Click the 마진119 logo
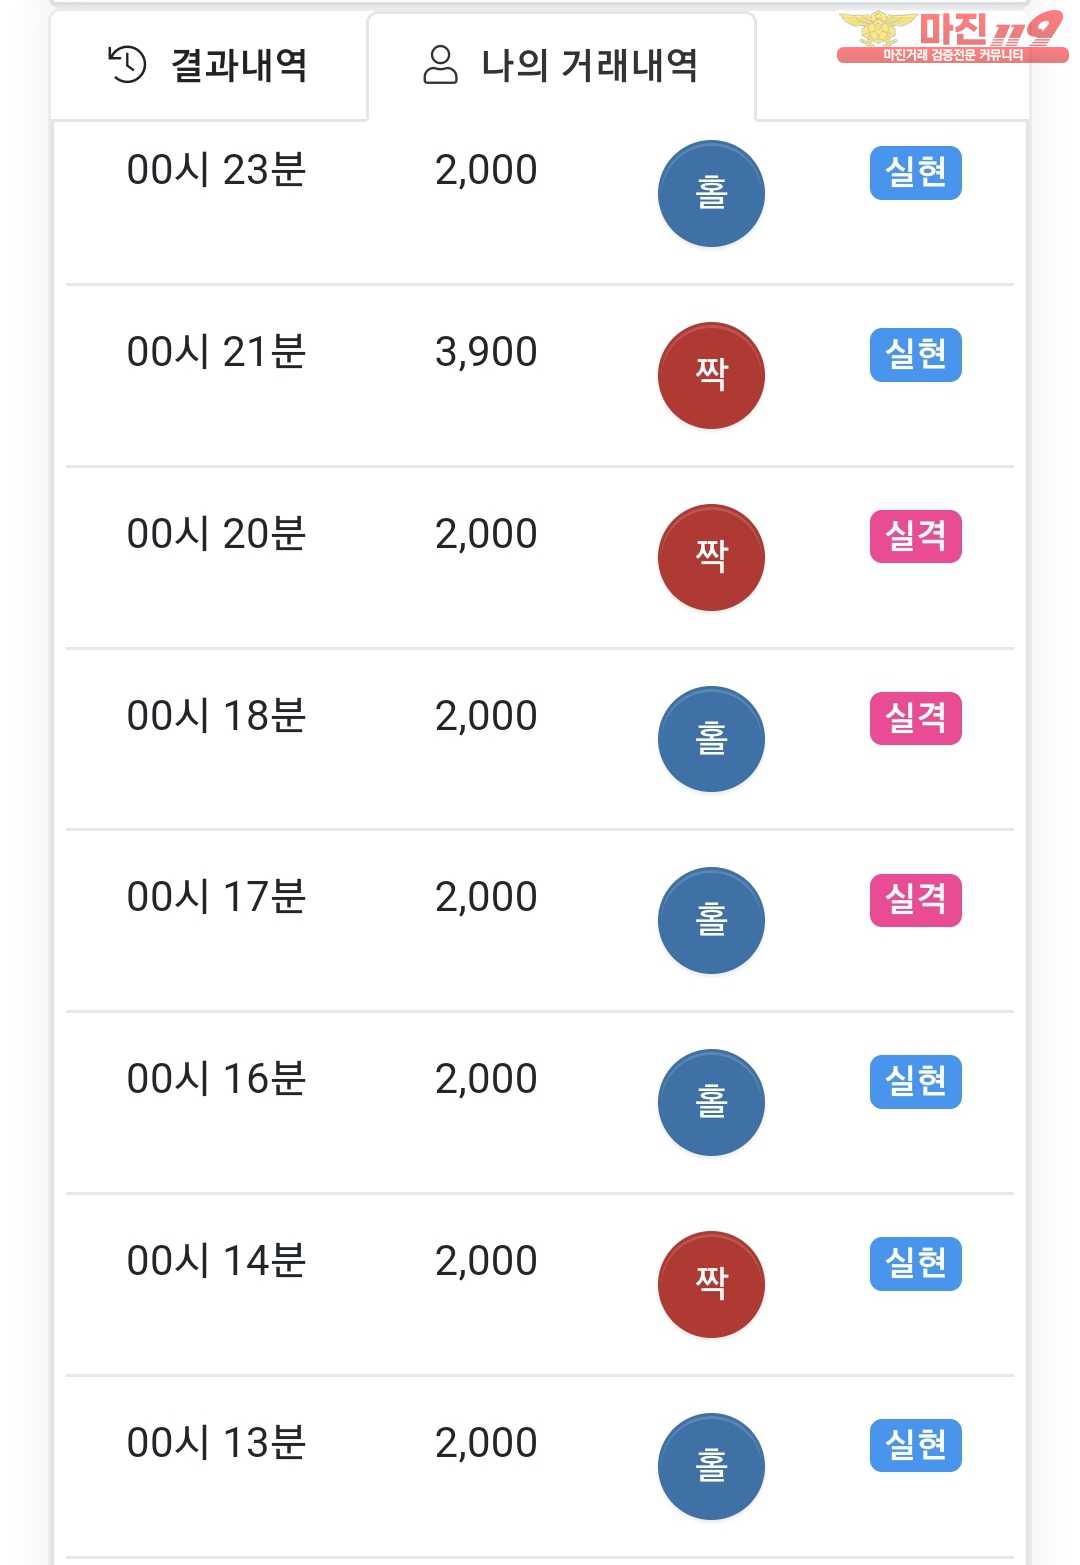 951,36
